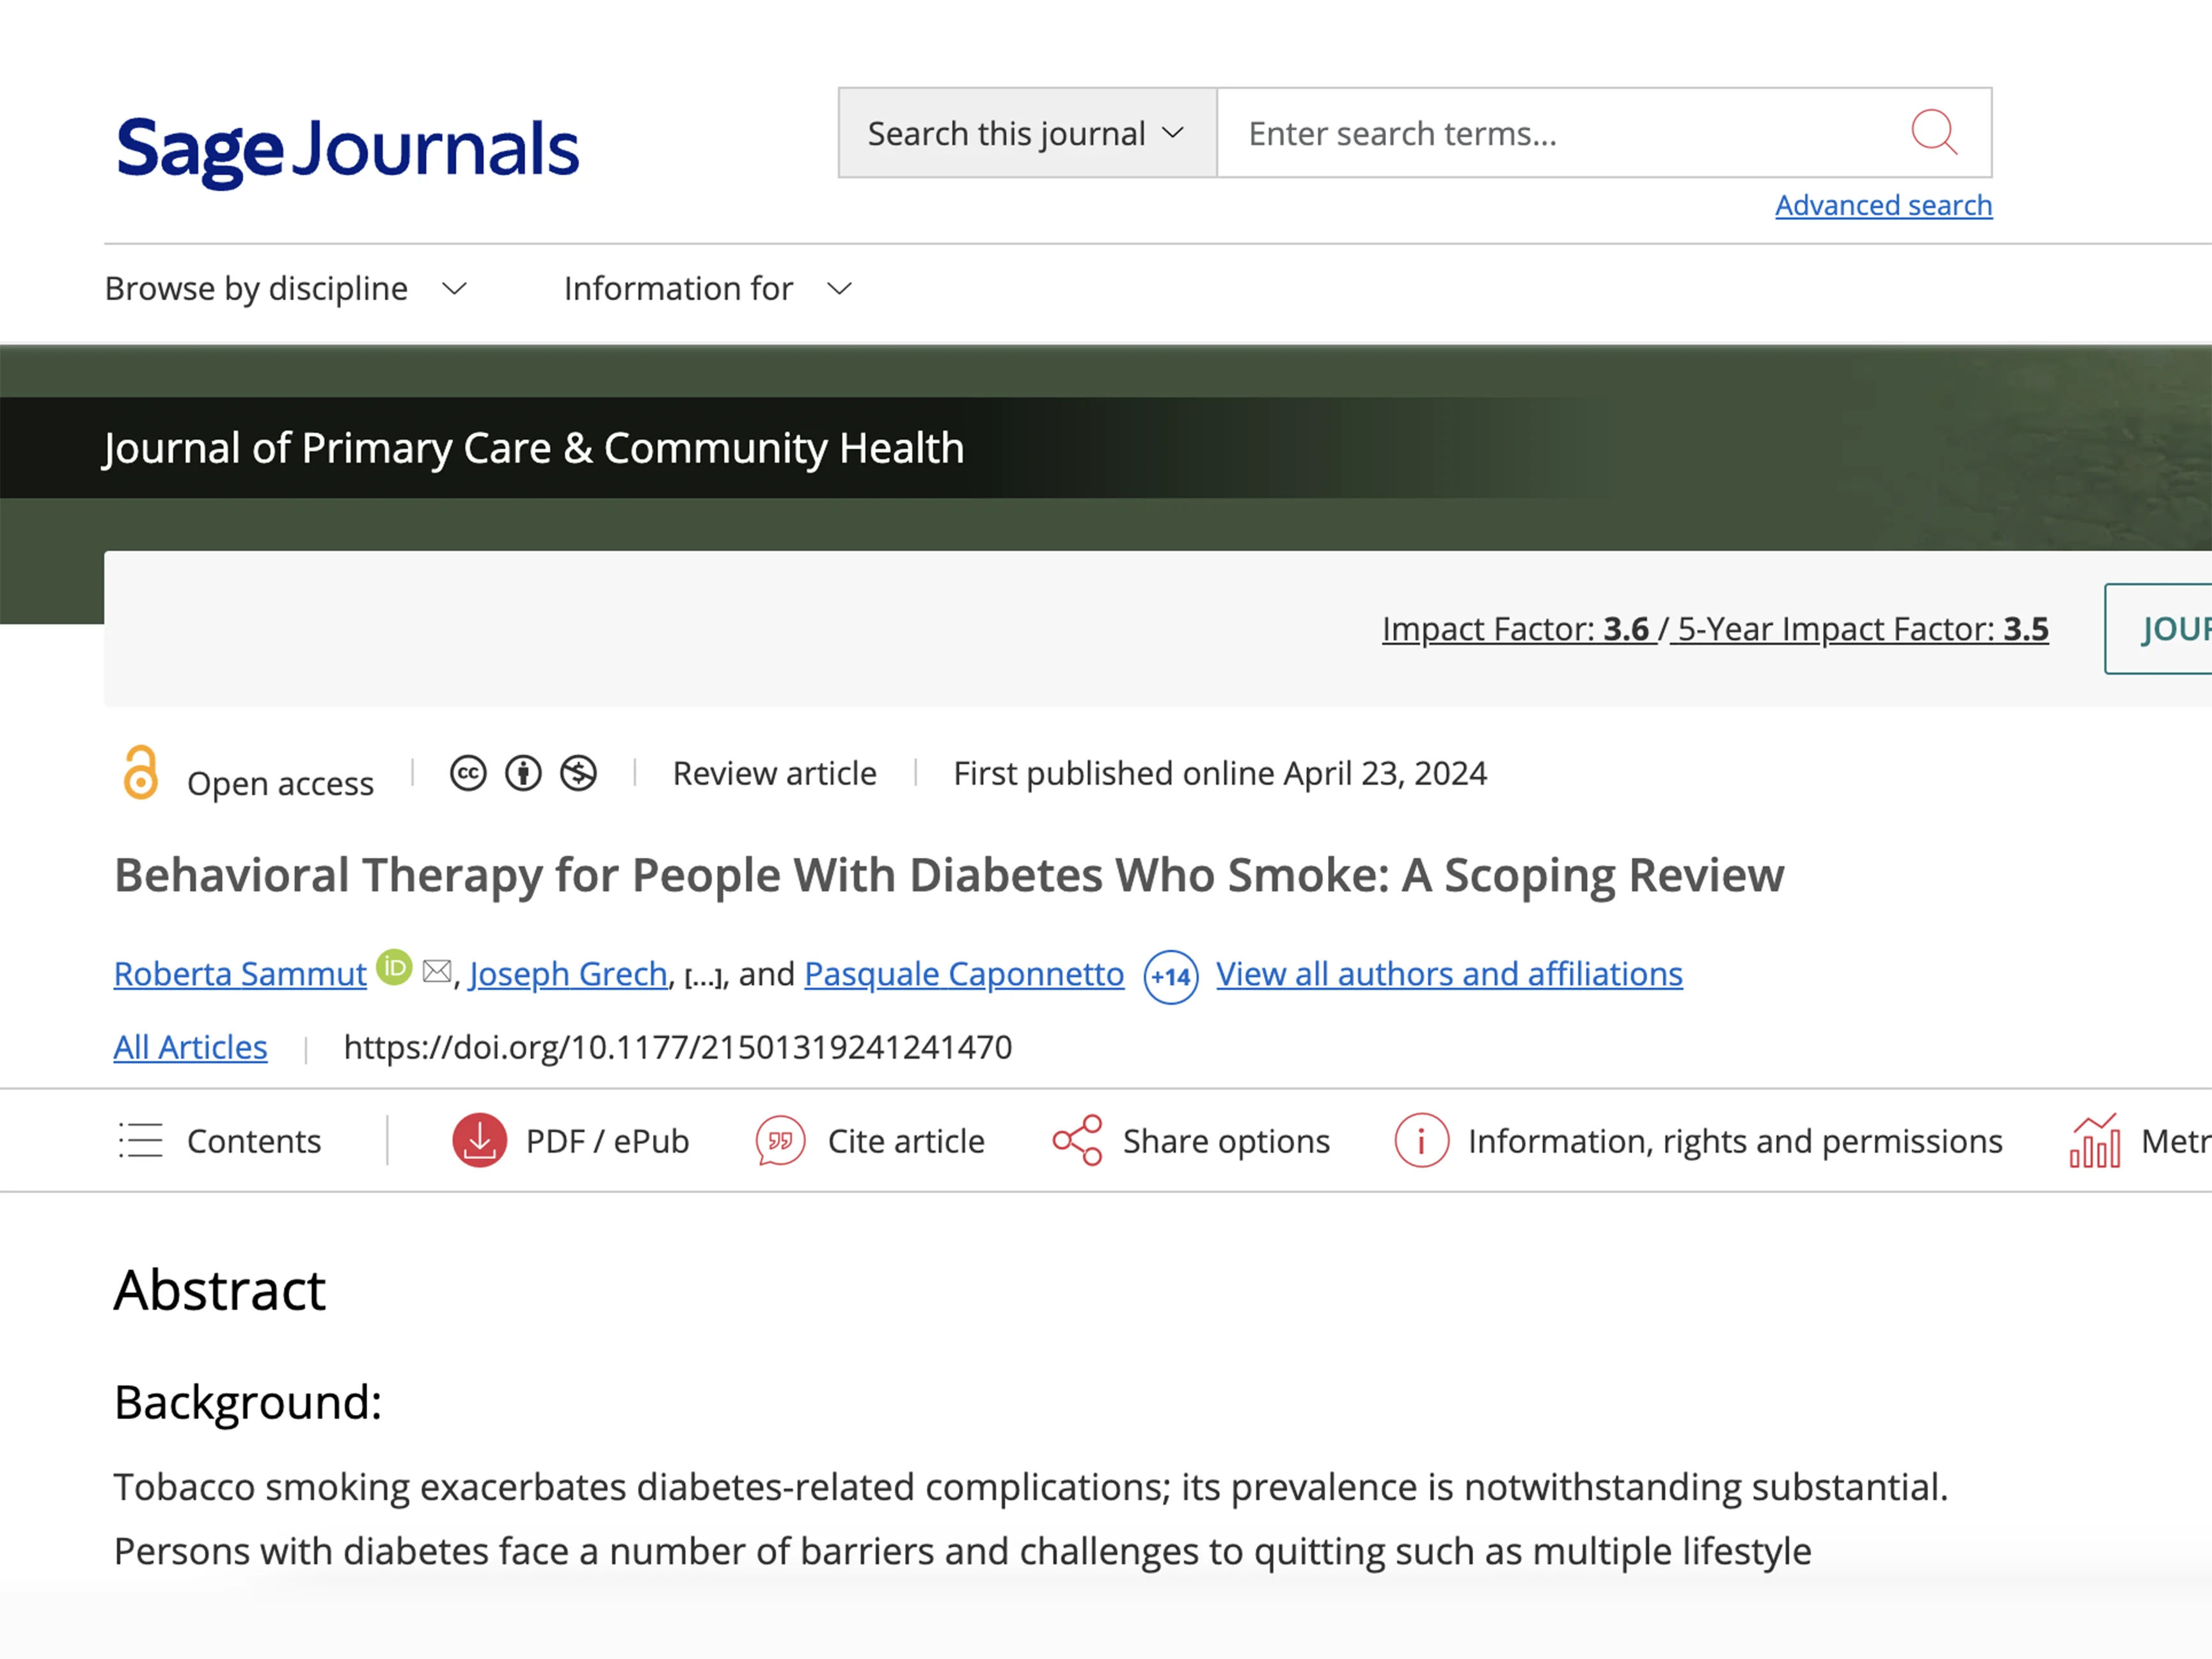Click Roberta Sammut's ORCID iD badge
The image size is (2212, 1659).
394,968
